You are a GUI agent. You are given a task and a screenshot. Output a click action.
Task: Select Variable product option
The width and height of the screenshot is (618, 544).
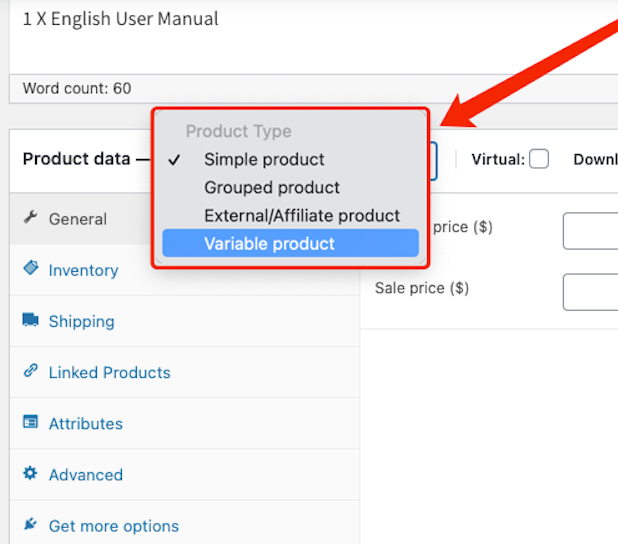tap(290, 243)
